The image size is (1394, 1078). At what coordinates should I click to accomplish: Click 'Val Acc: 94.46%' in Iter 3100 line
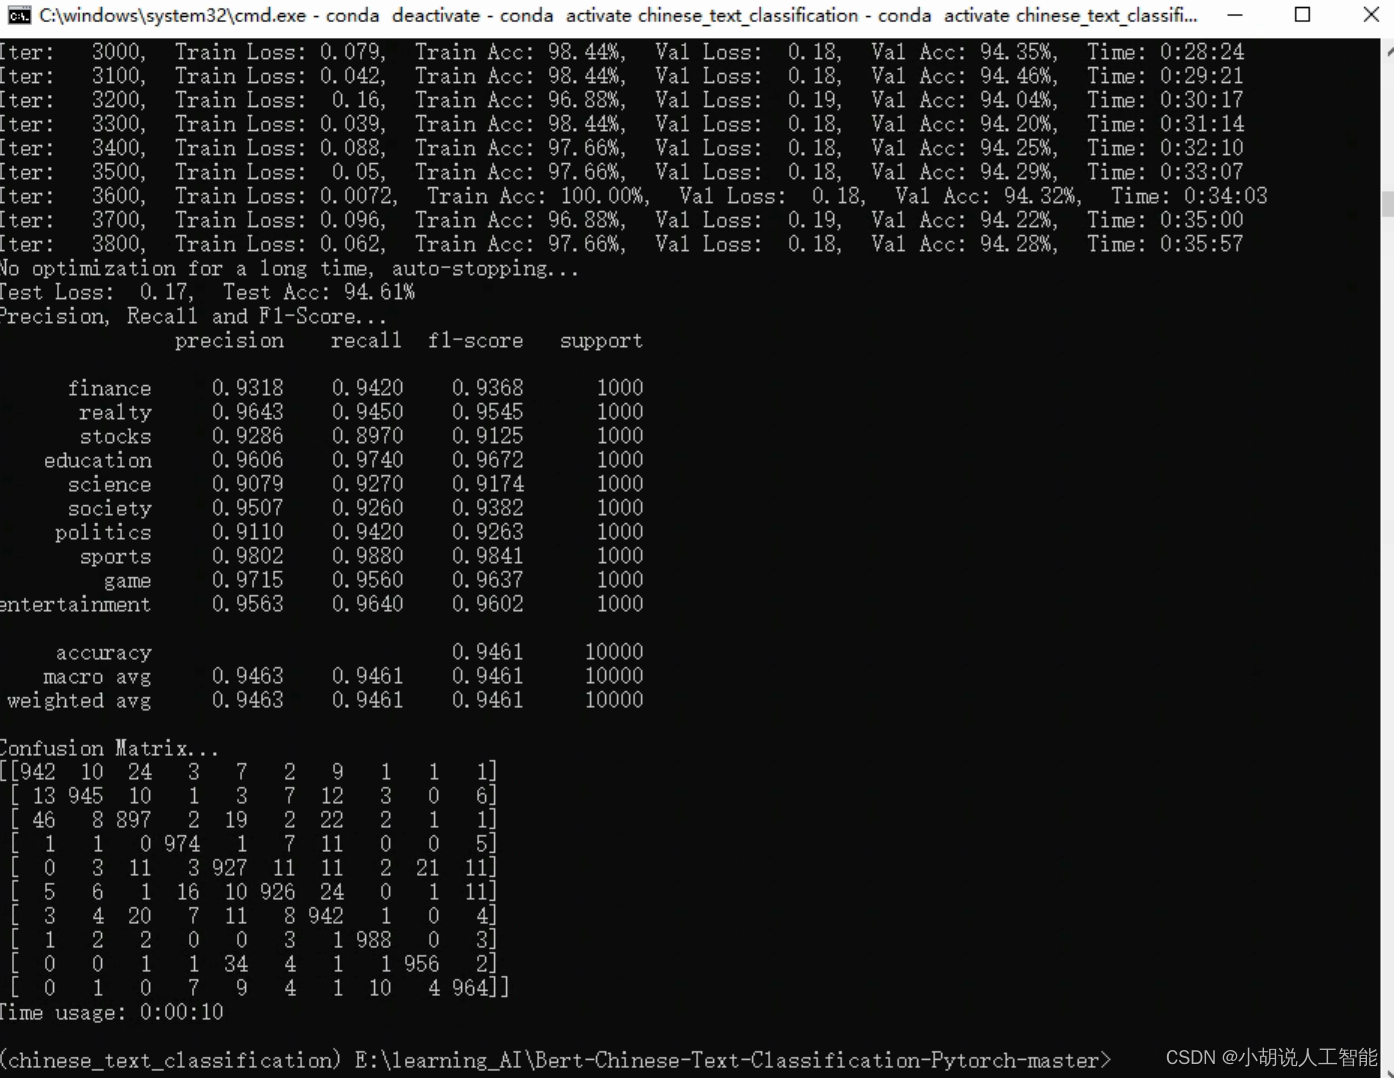963,76
